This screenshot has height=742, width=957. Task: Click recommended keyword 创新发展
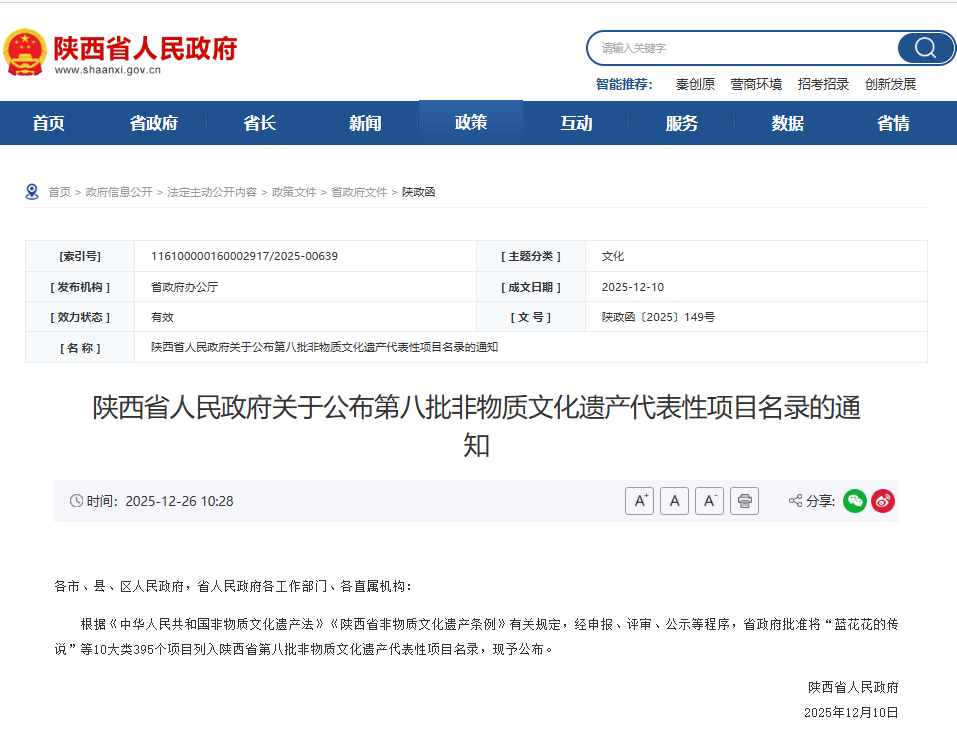point(890,84)
